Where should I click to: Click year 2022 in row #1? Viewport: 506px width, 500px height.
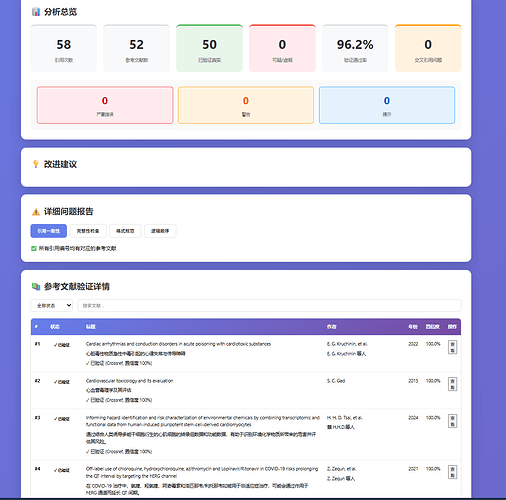click(x=413, y=344)
